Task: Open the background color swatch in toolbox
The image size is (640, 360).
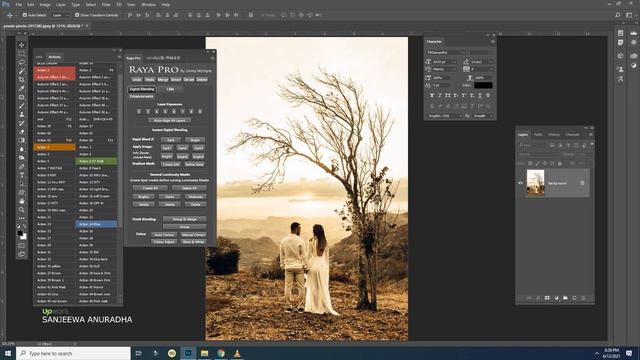Action: pyautogui.click(x=24, y=237)
